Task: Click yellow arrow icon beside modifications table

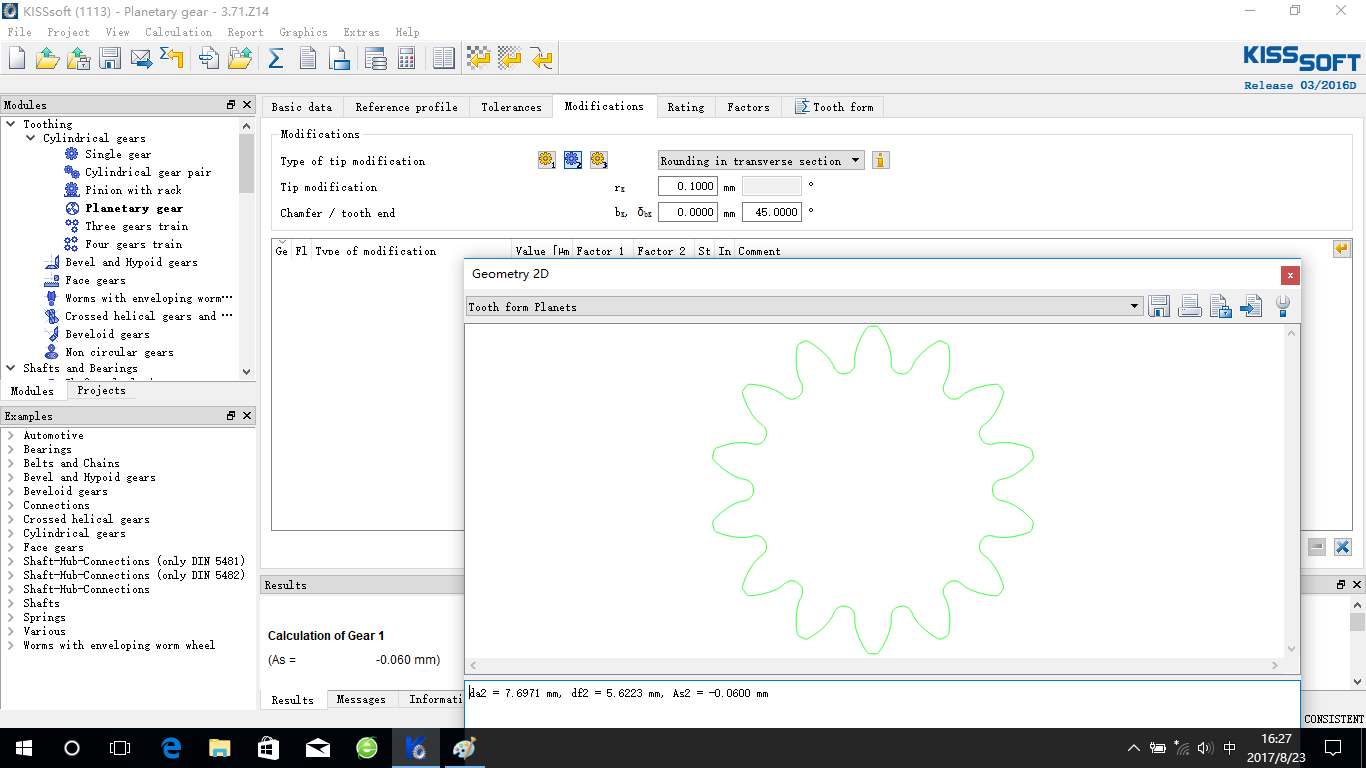Action: point(1342,249)
